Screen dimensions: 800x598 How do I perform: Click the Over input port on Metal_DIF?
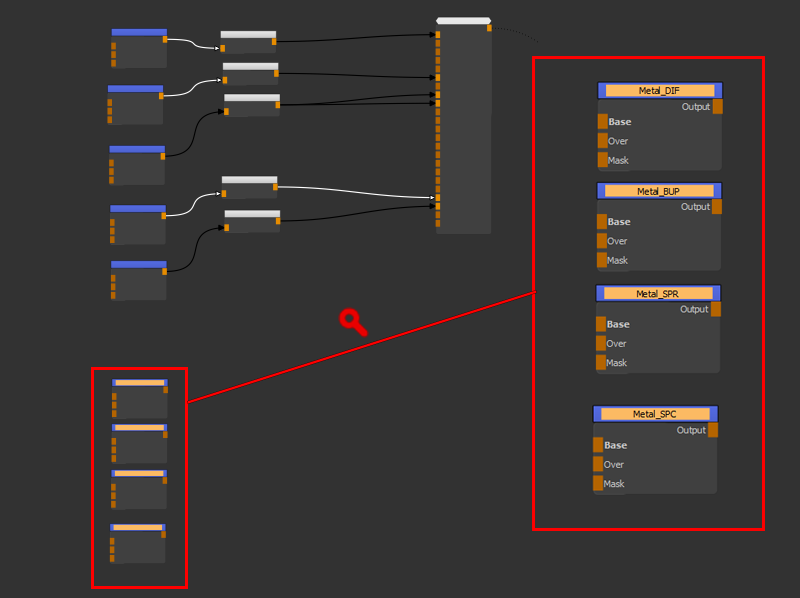coord(602,141)
